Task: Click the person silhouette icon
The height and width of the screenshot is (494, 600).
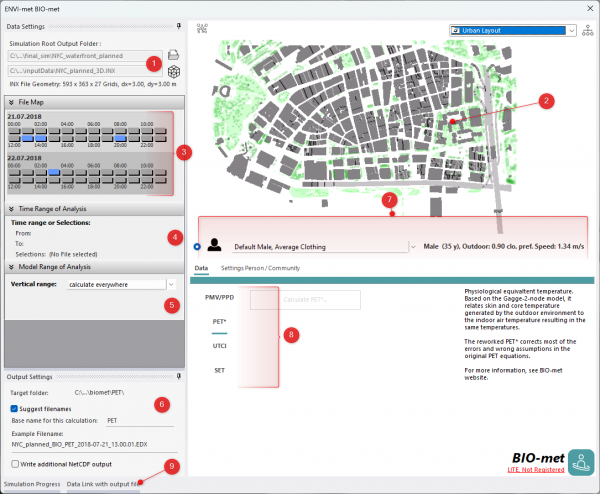Action: point(216,245)
